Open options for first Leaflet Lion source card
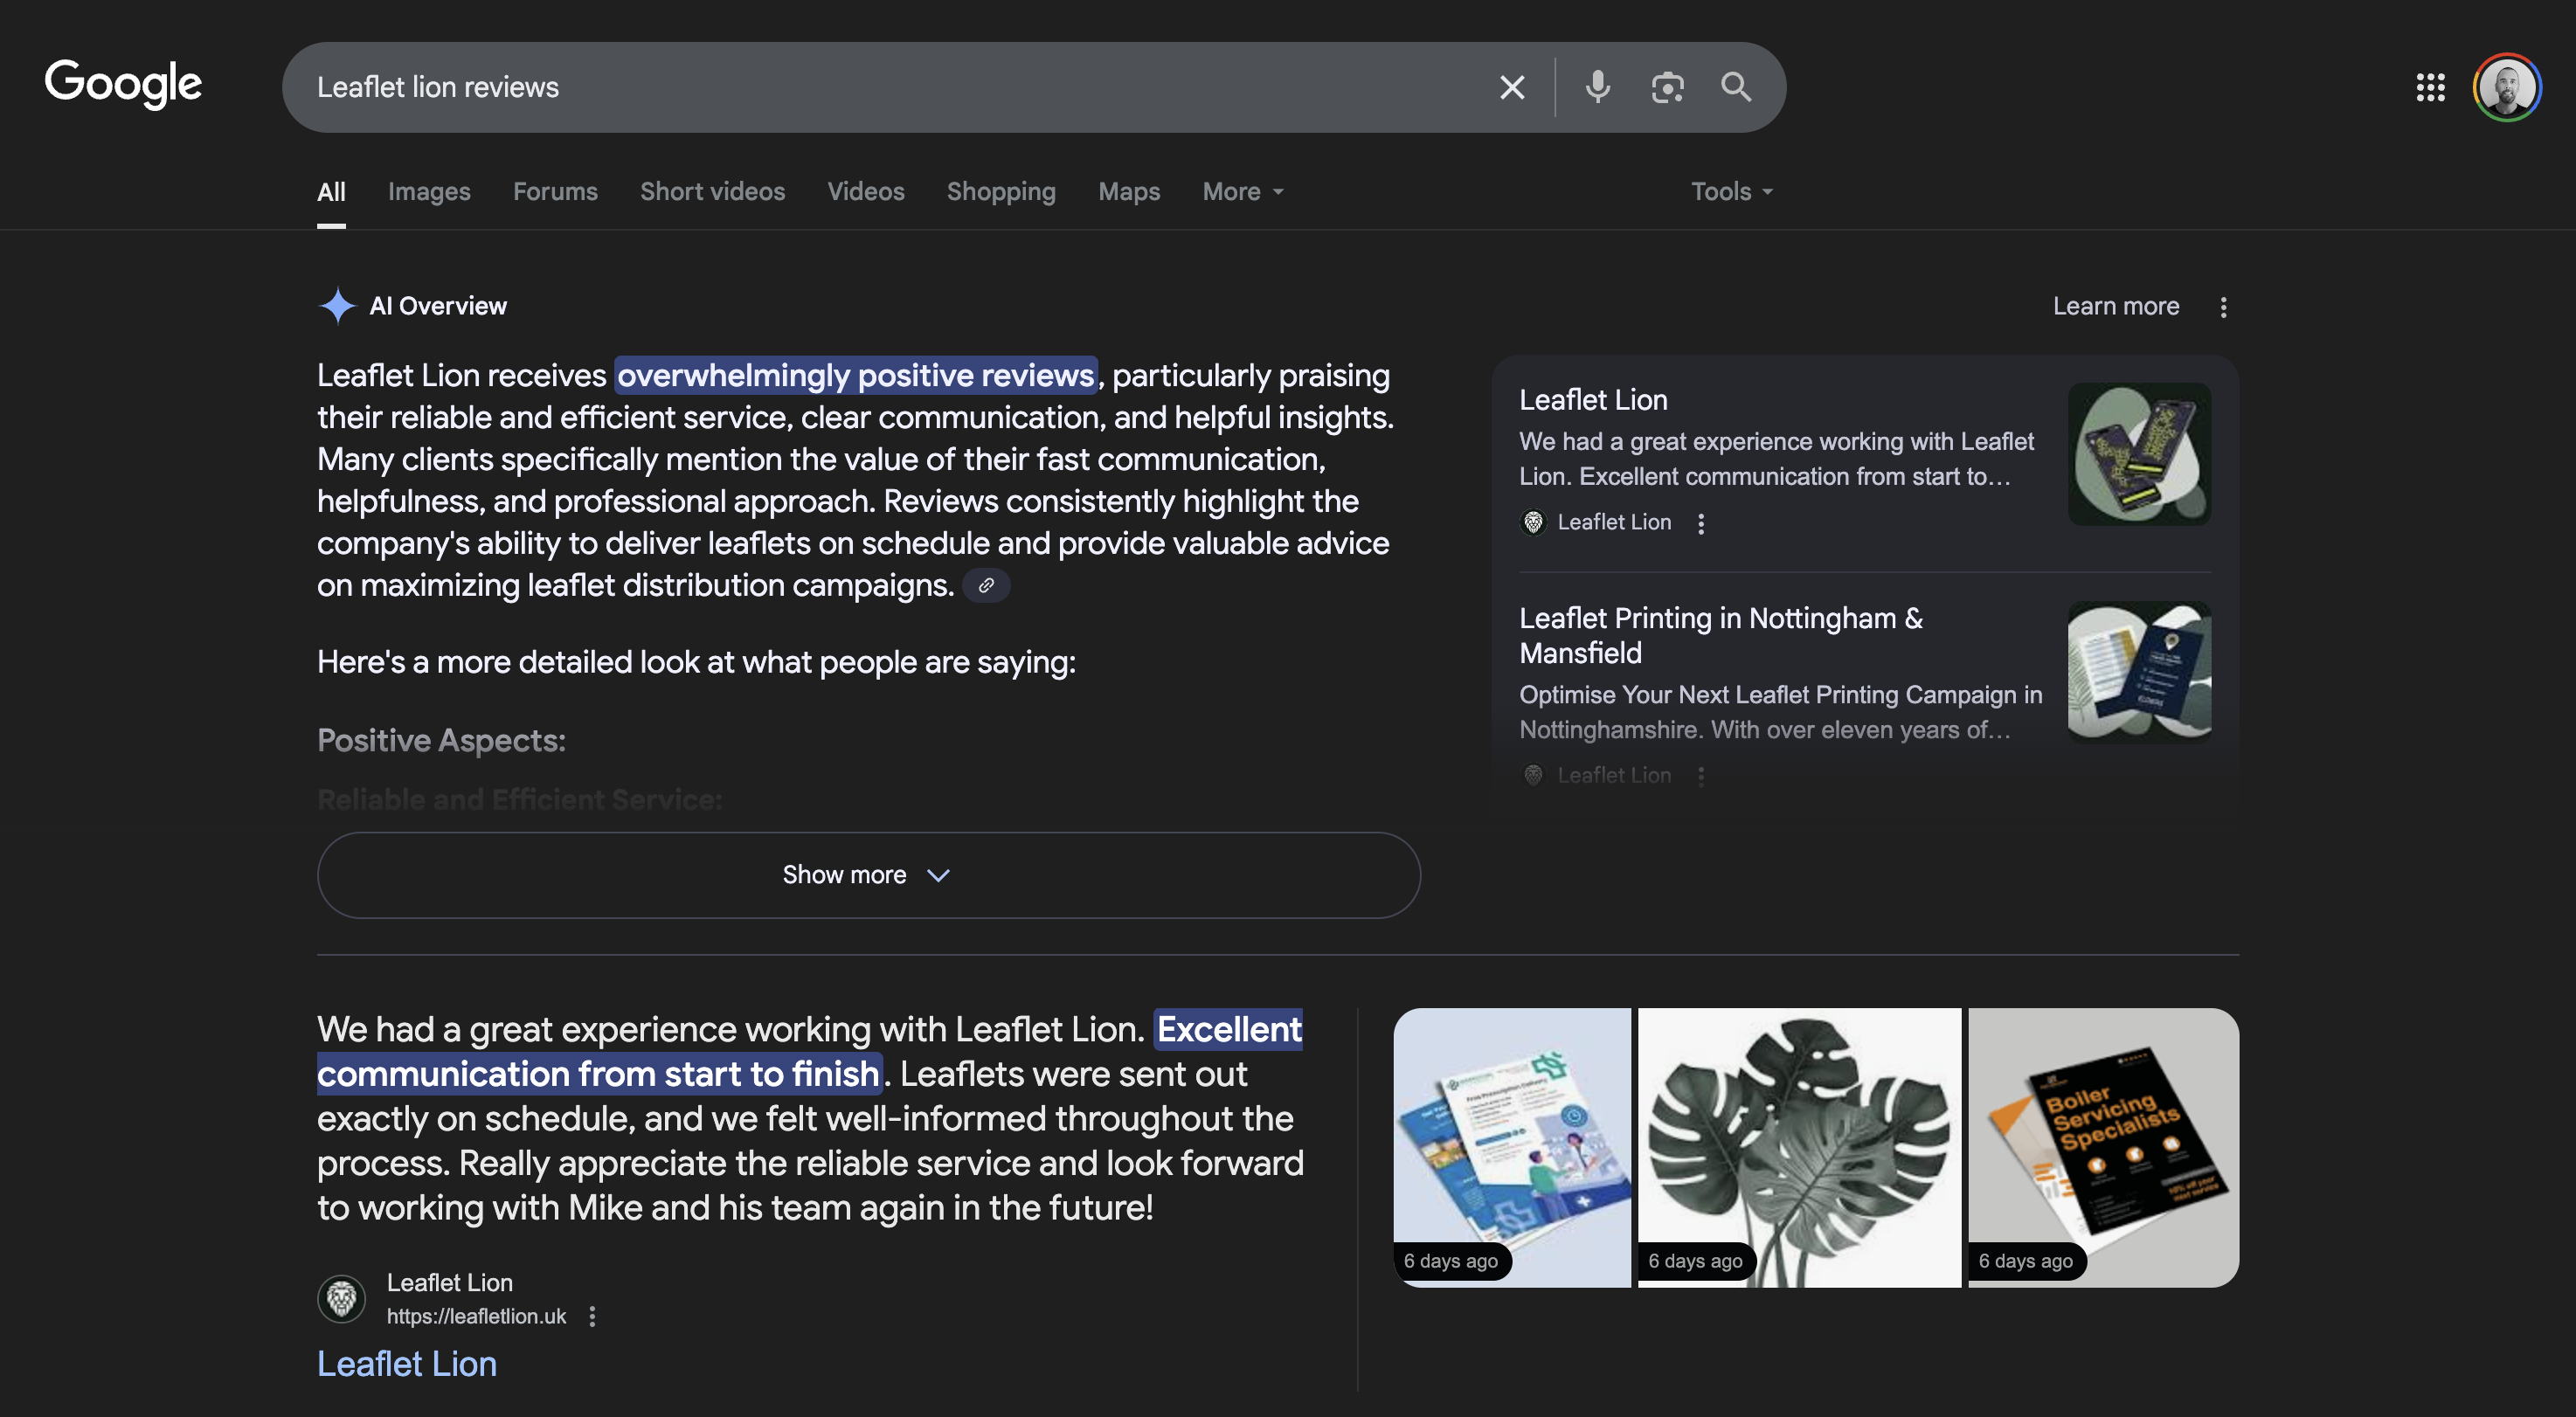 1701,523
